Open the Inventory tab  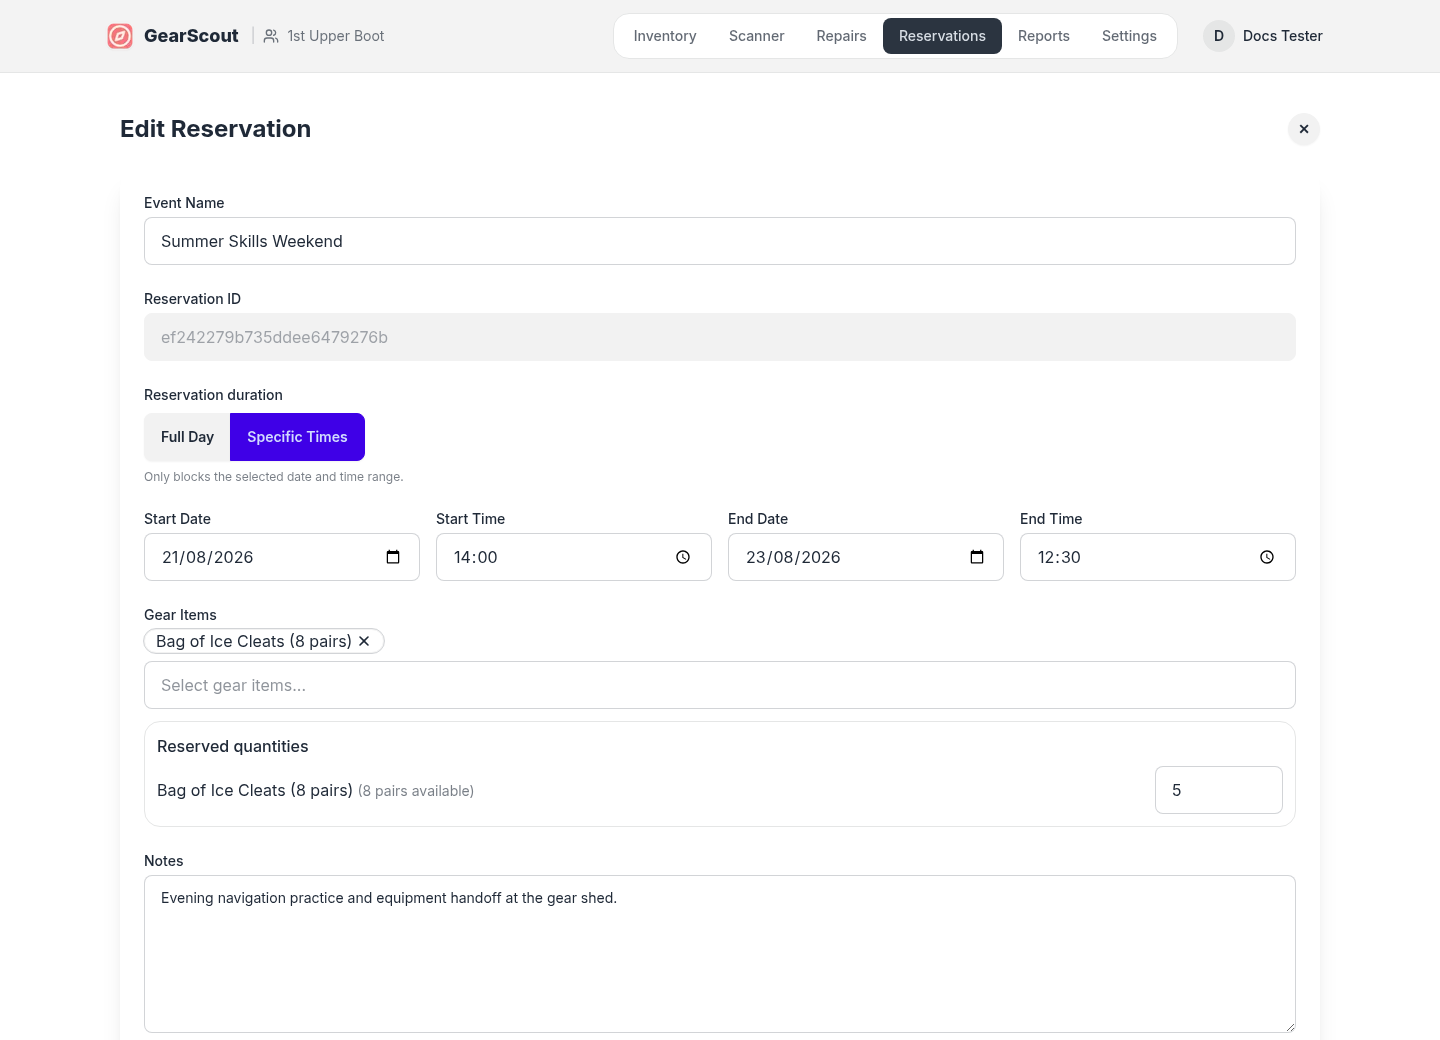(665, 36)
